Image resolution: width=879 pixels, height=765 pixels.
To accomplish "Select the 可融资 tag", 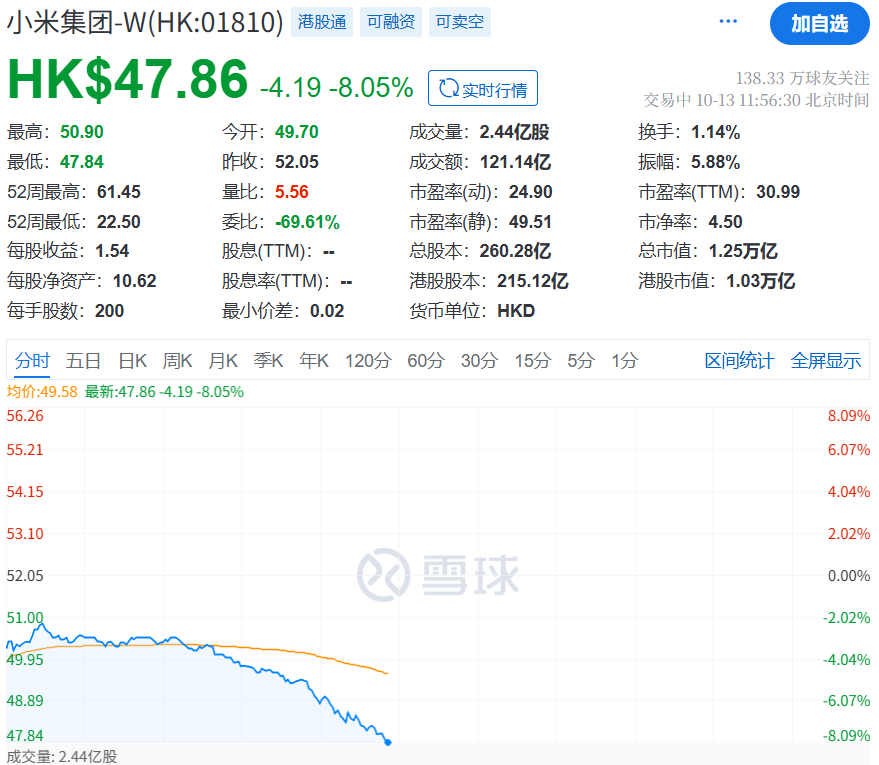I will (390, 22).
